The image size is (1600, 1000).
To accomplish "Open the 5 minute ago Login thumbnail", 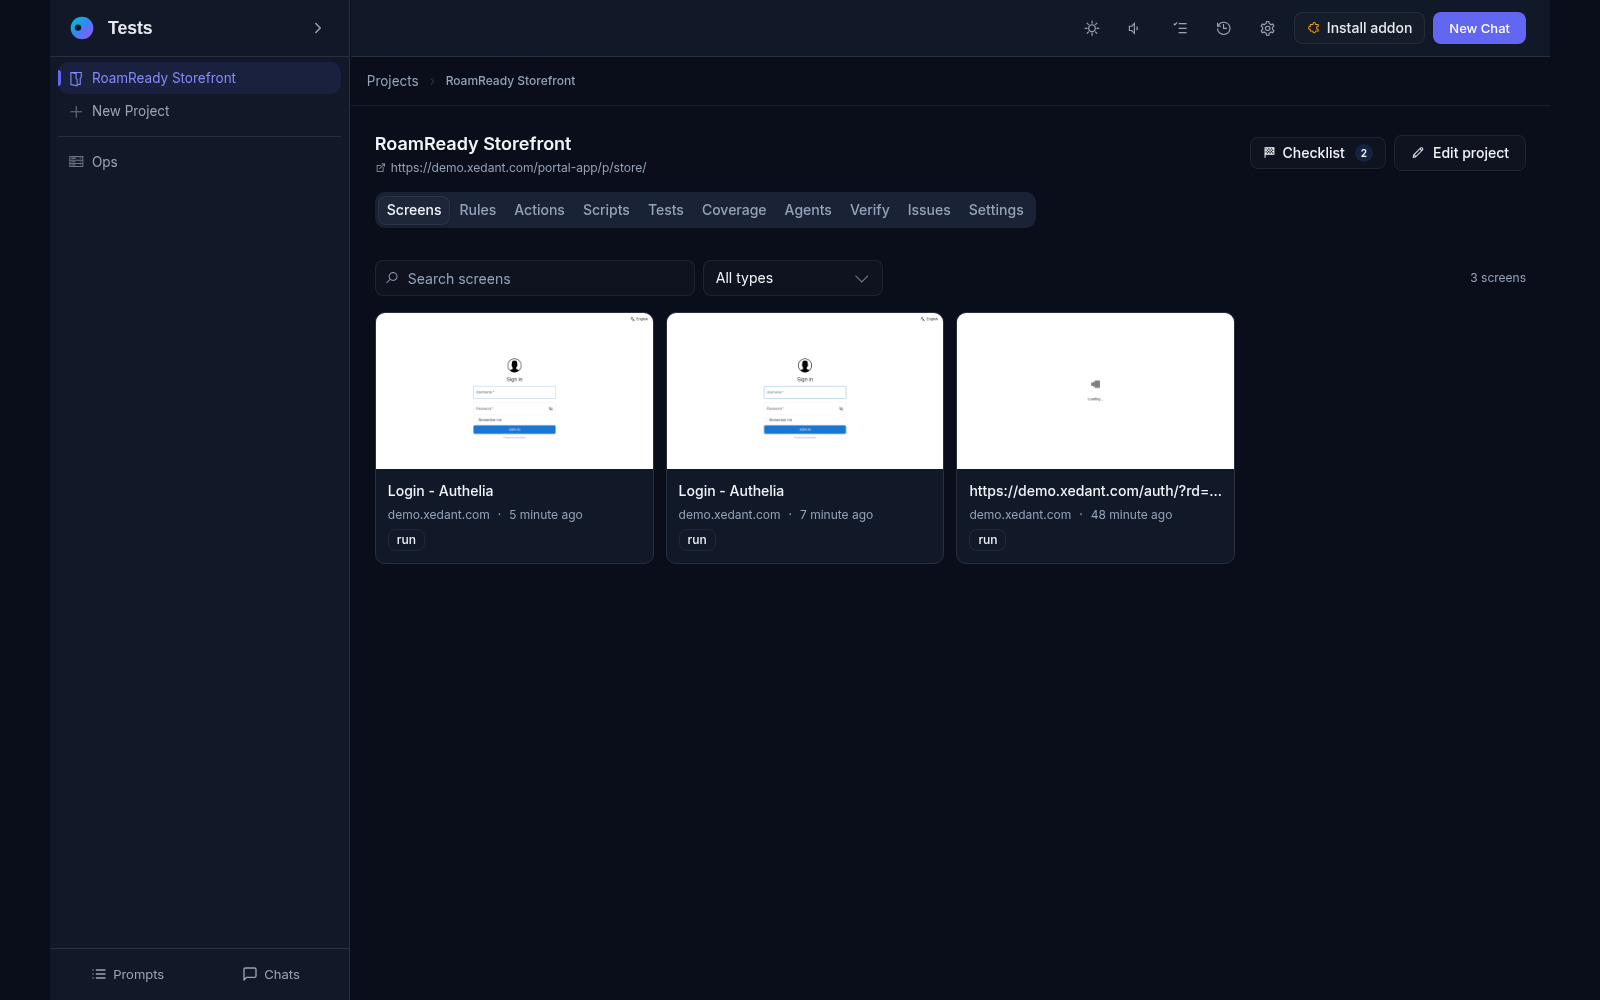I will pyautogui.click(x=514, y=391).
